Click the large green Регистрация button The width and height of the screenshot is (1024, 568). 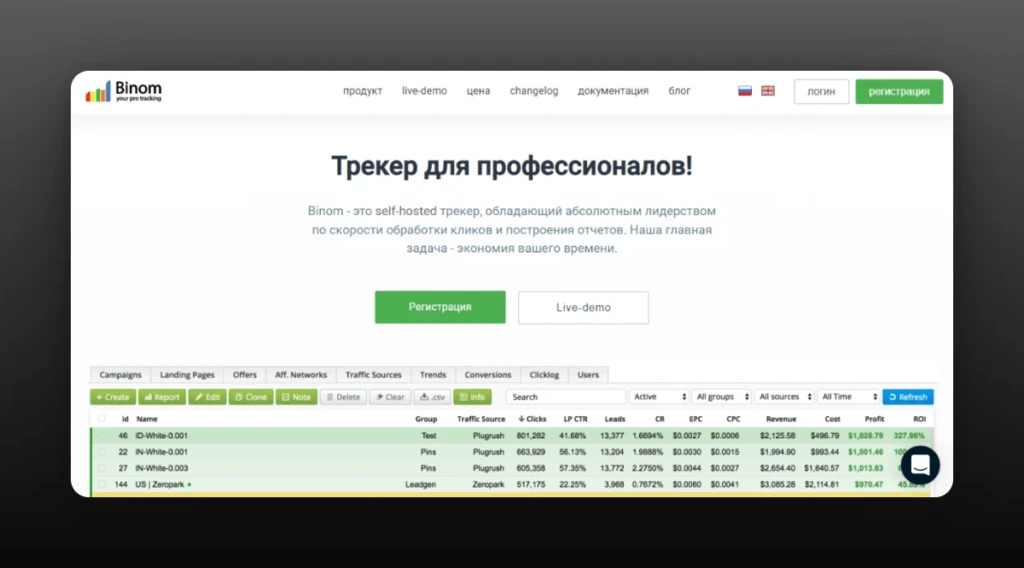coord(440,307)
